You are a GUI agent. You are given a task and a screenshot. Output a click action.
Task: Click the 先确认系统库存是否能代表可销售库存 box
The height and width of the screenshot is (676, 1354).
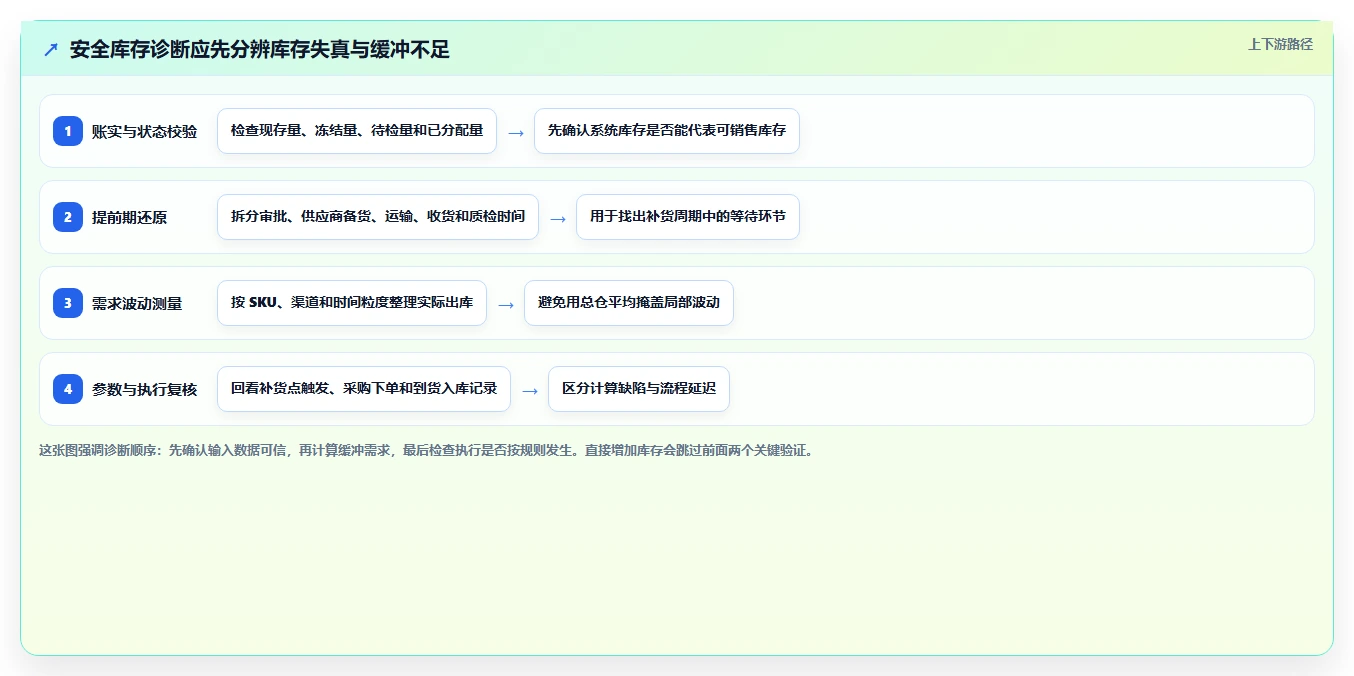click(x=667, y=131)
